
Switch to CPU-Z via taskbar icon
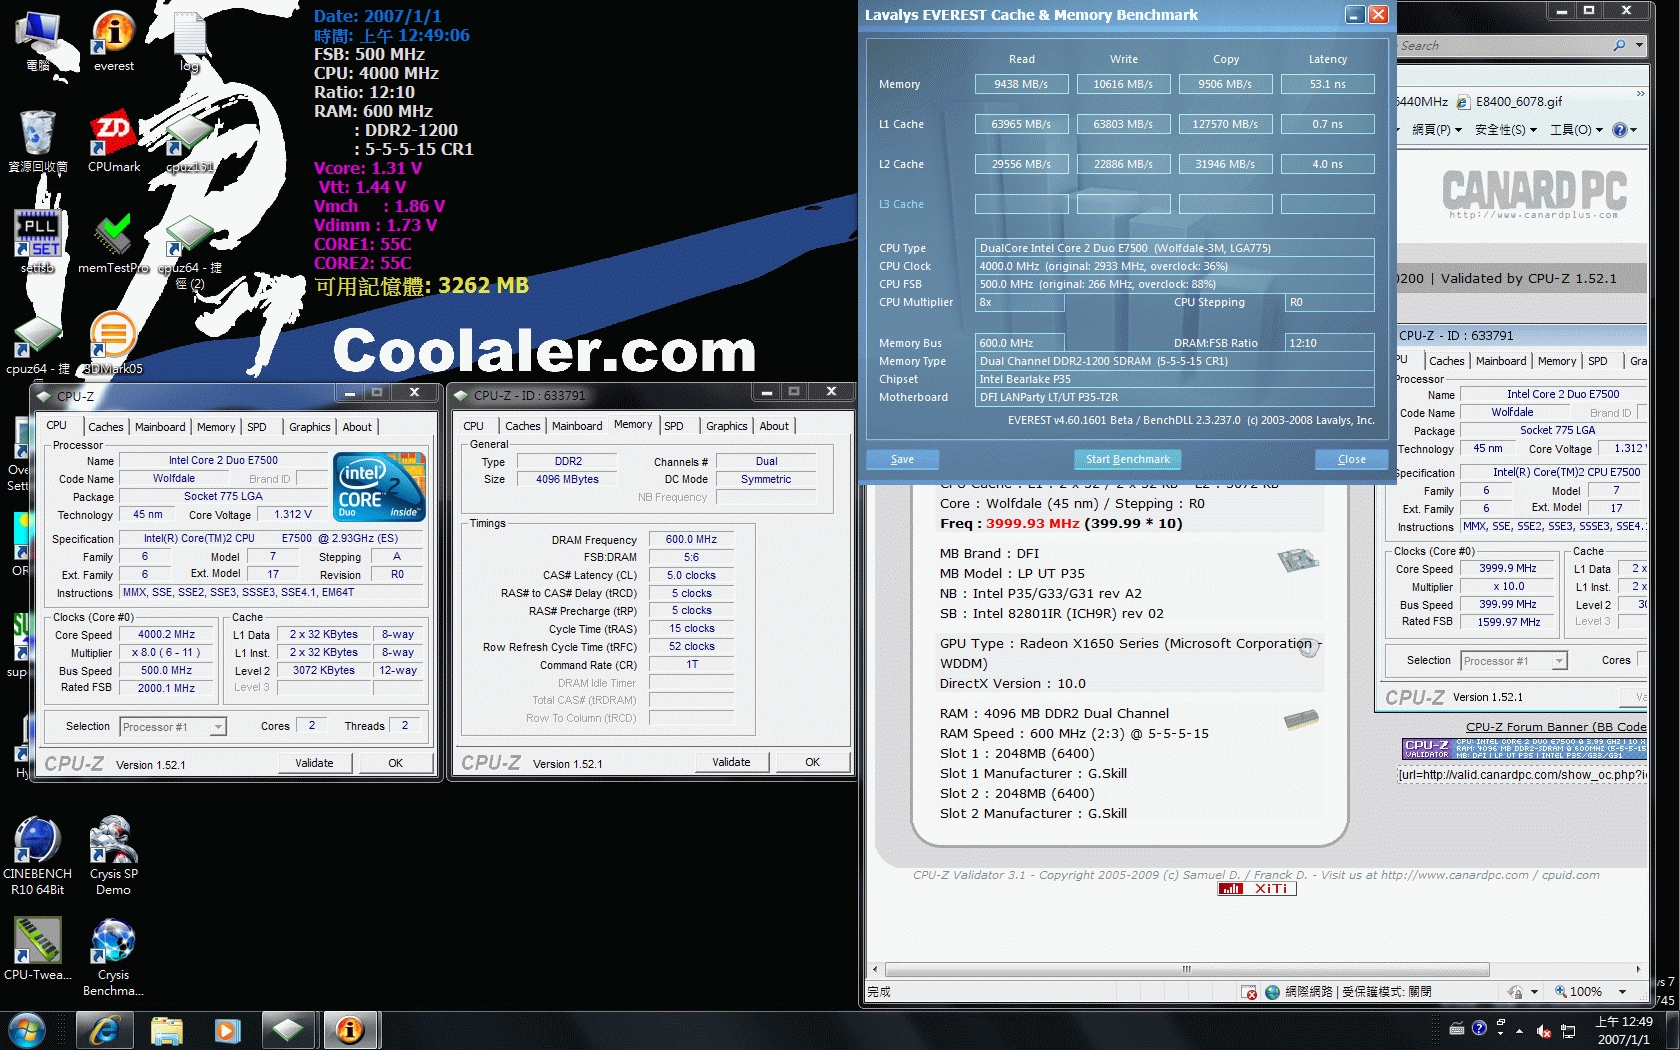click(289, 1030)
